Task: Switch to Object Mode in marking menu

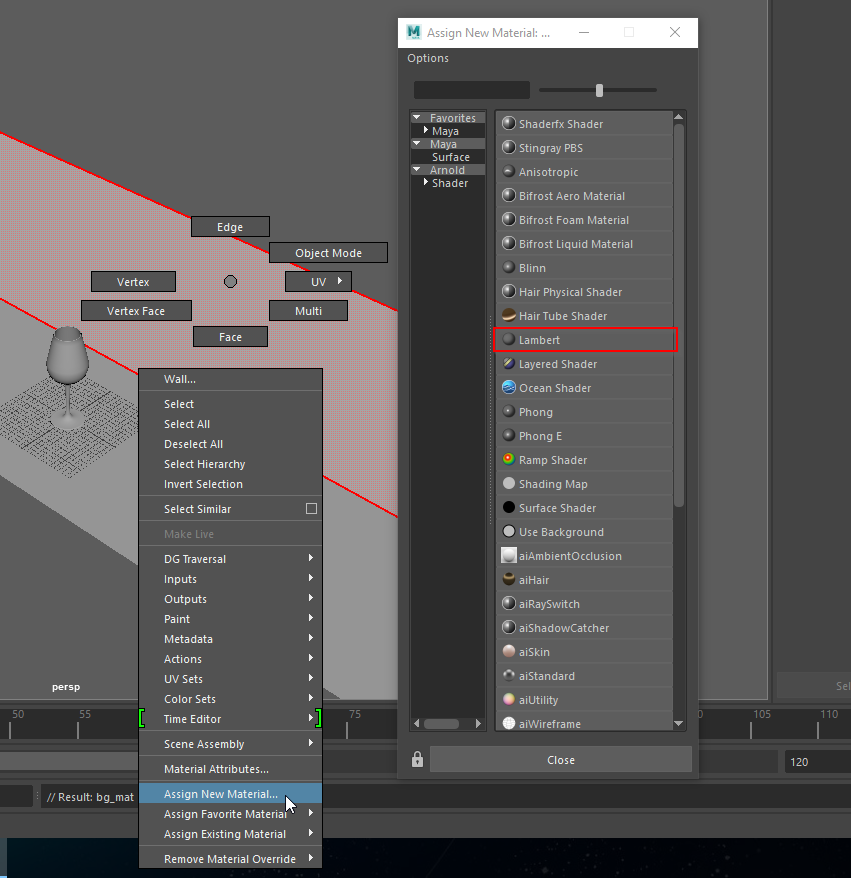Action: [x=328, y=253]
